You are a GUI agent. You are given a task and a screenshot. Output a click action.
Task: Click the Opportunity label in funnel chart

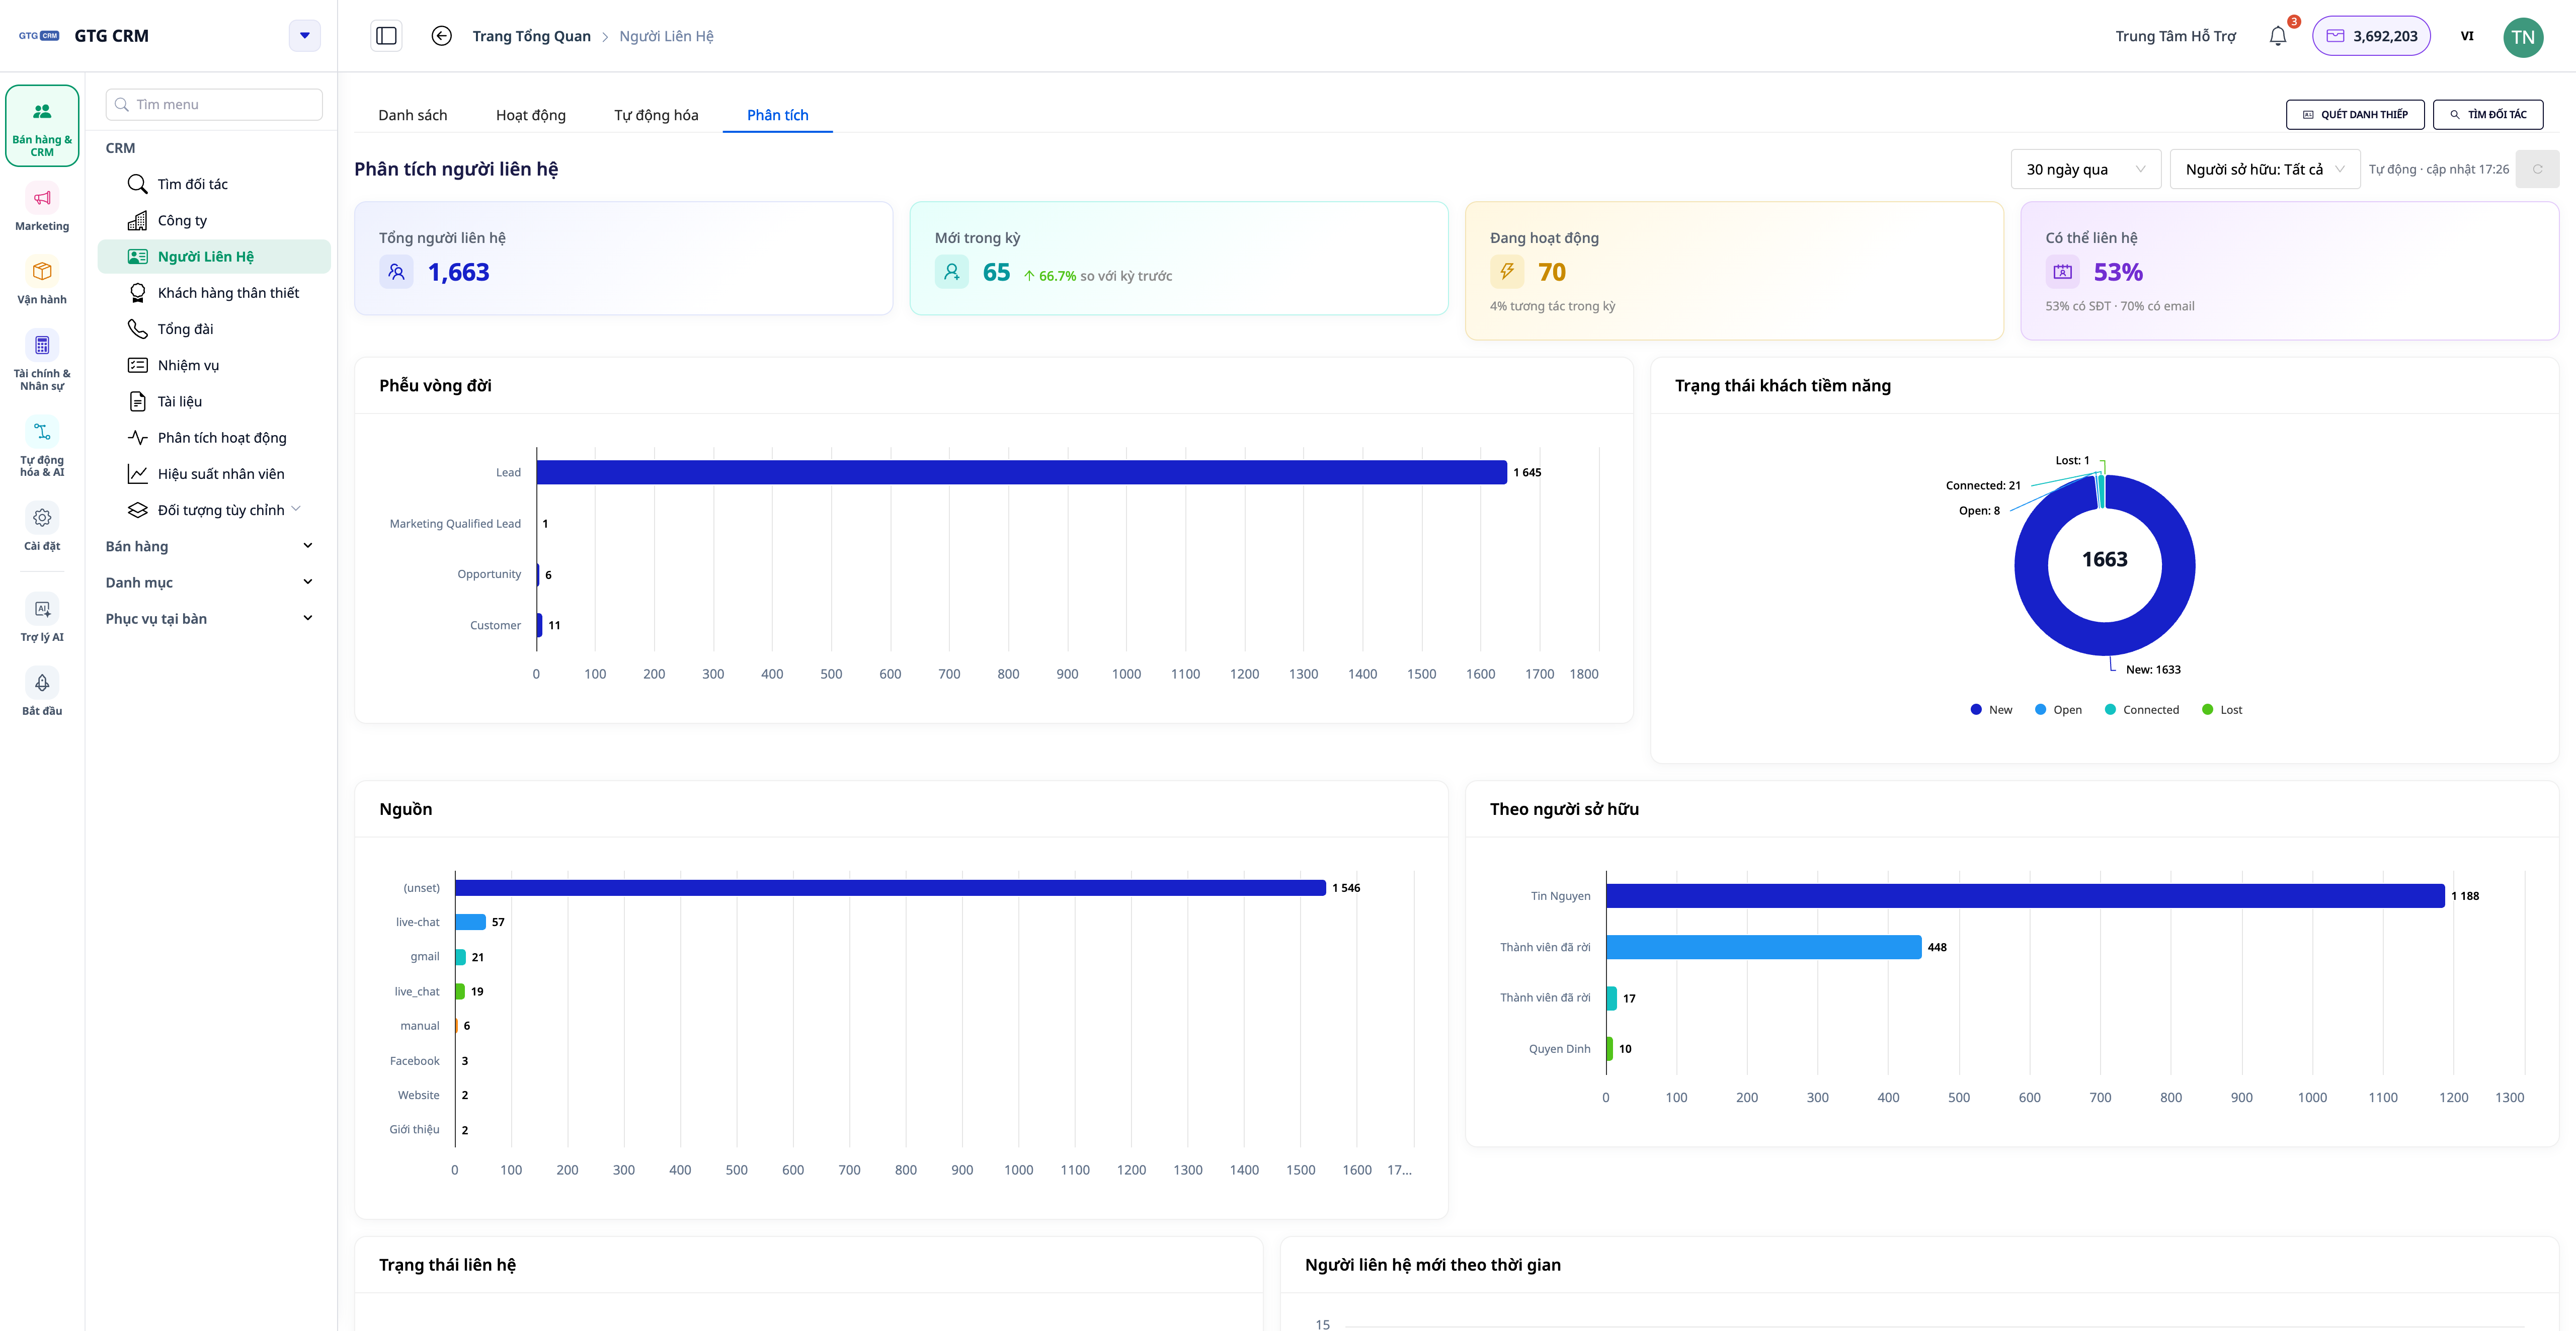(x=489, y=575)
